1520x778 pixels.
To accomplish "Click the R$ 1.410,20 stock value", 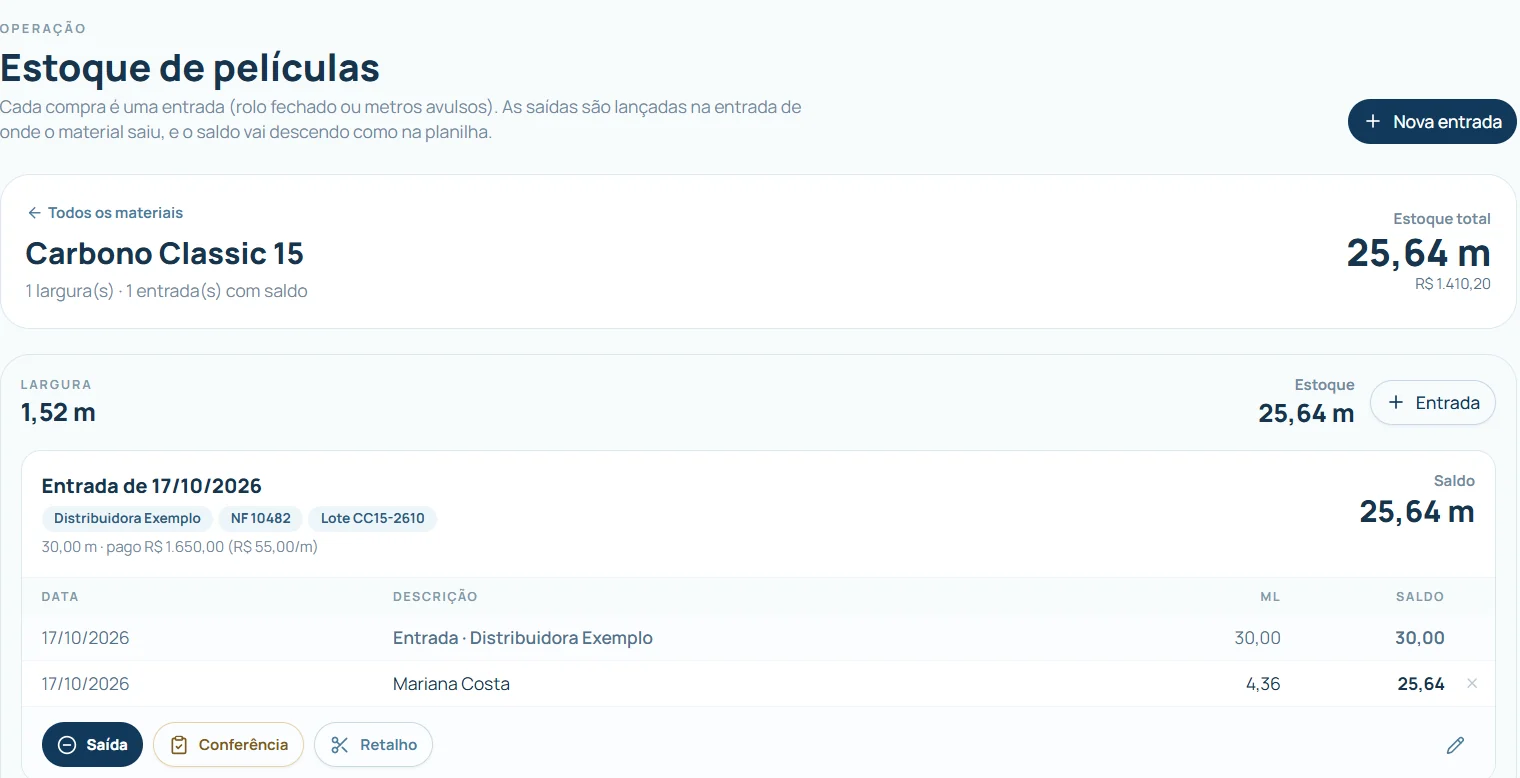I will coord(1452,284).
